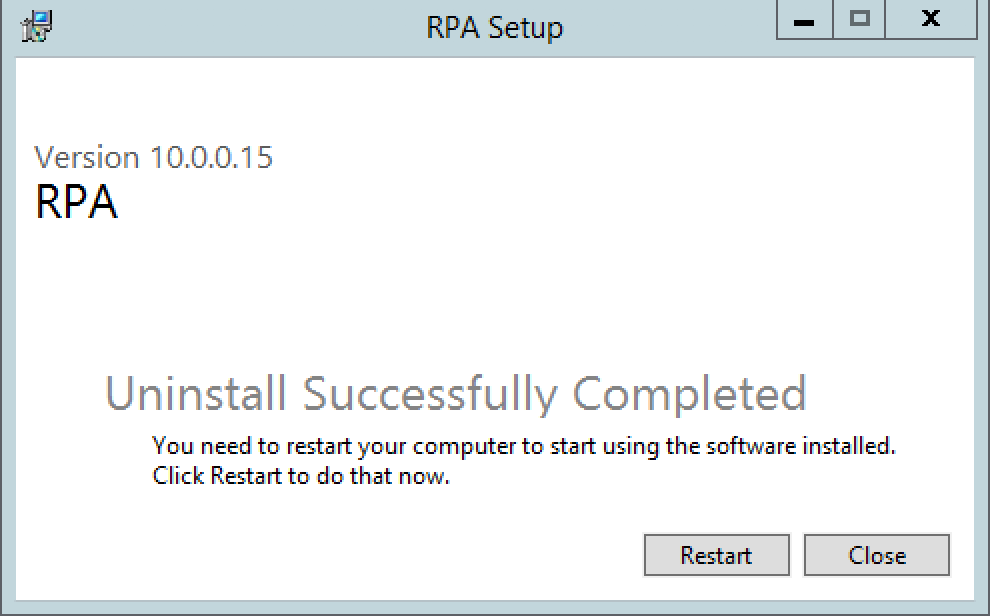Image resolution: width=994 pixels, height=616 pixels.
Task: Click the large RPA product name
Action: point(76,202)
